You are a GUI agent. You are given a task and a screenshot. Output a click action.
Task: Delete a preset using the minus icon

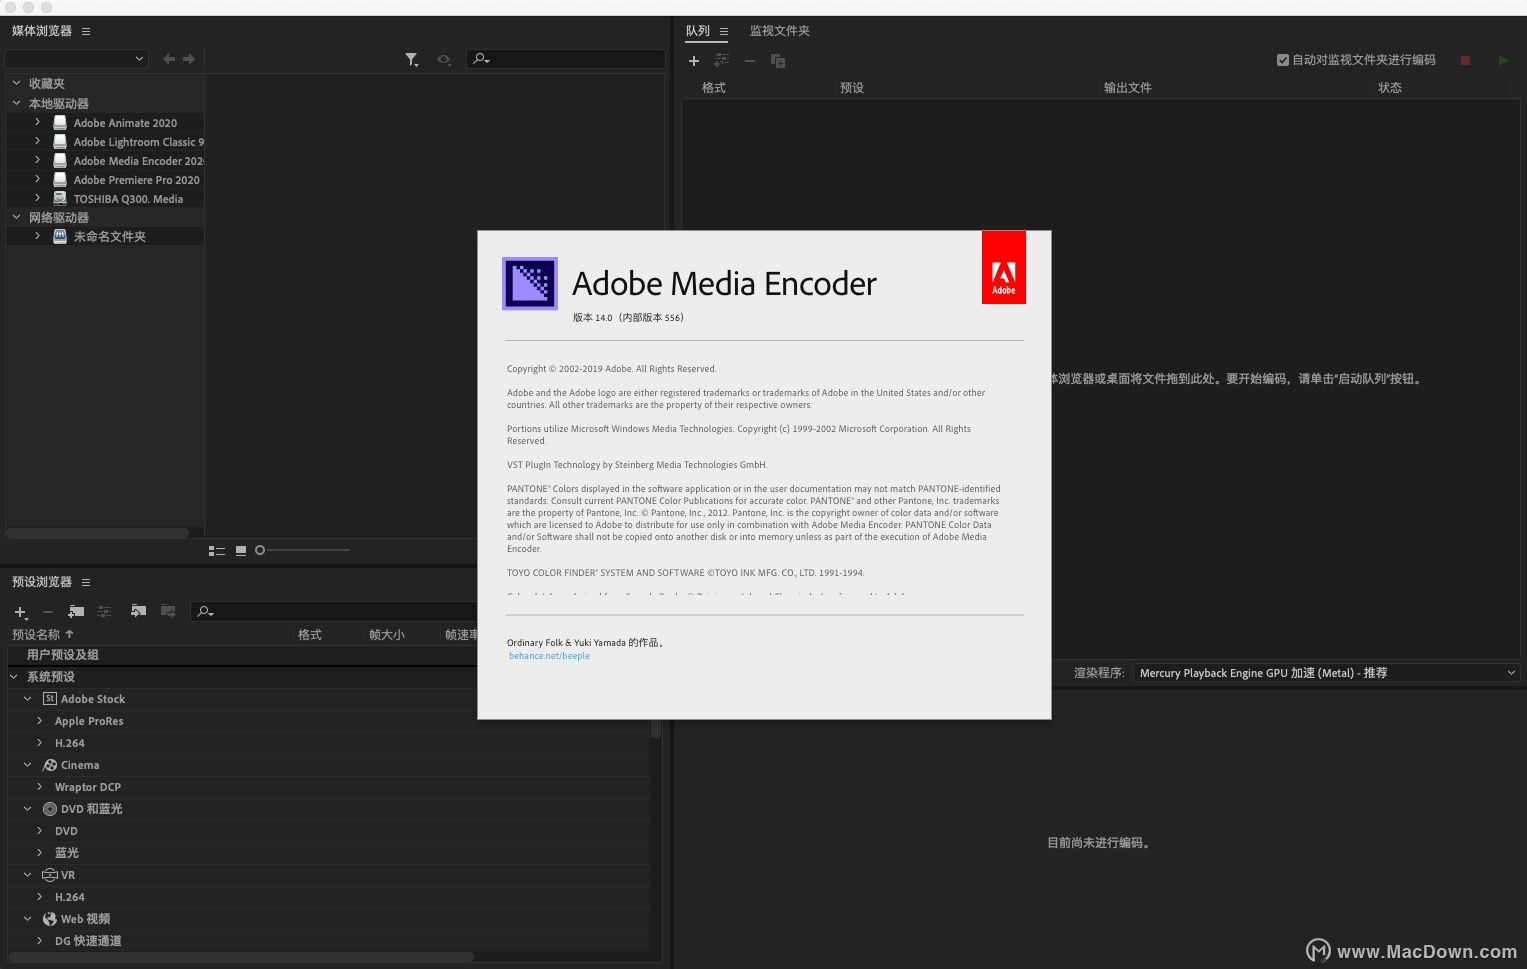tap(47, 611)
